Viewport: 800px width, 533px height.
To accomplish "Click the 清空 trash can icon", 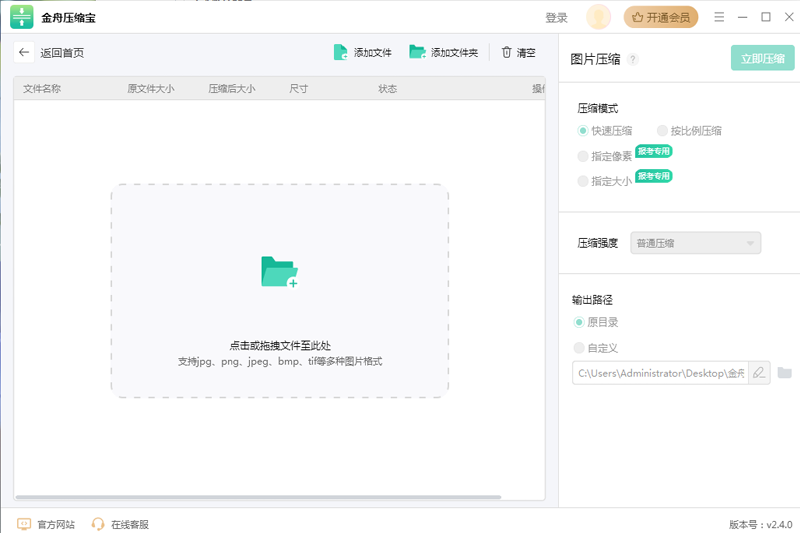I will point(507,53).
